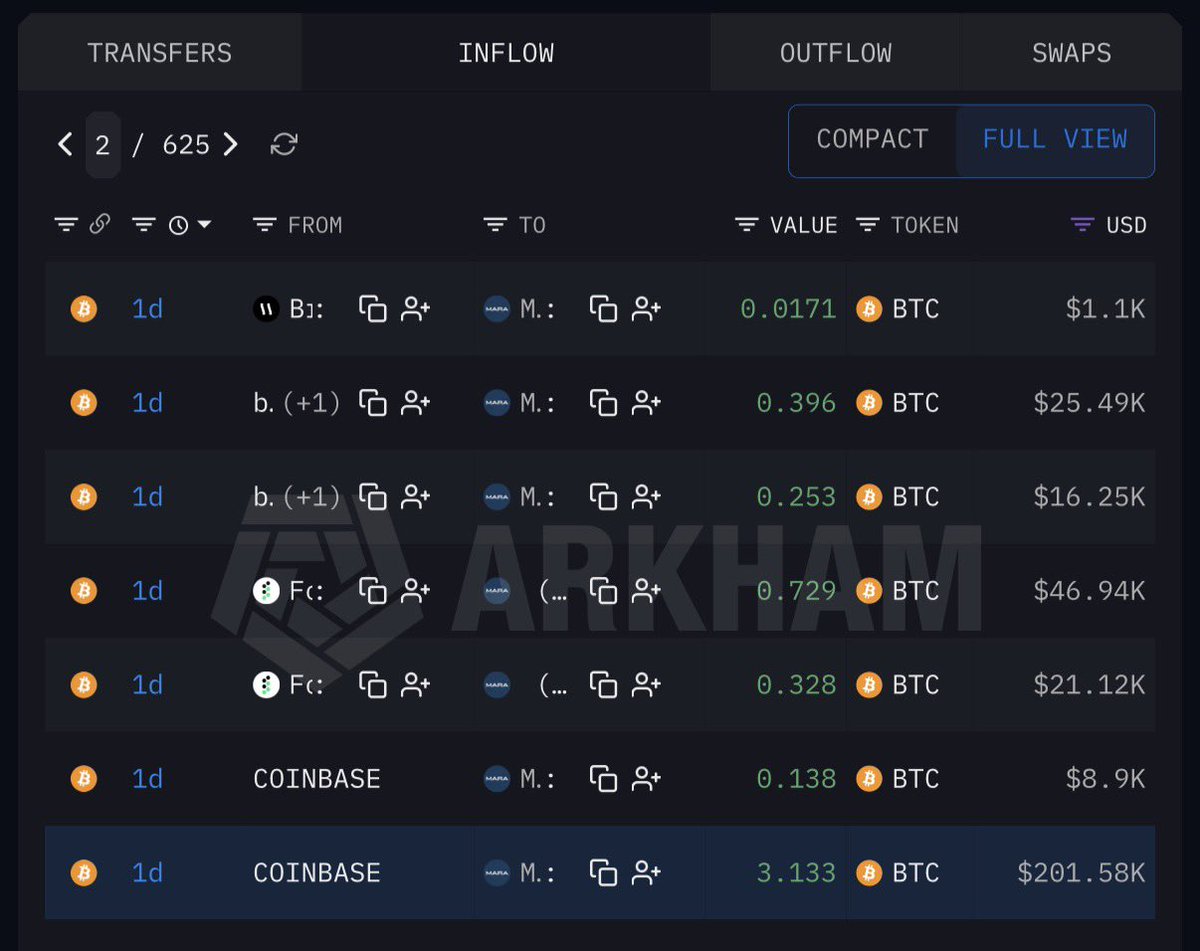The width and height of the screenshot is (1200, 951).
Task: Open COINBASE sender in $201.58K row
Action: 317,873
